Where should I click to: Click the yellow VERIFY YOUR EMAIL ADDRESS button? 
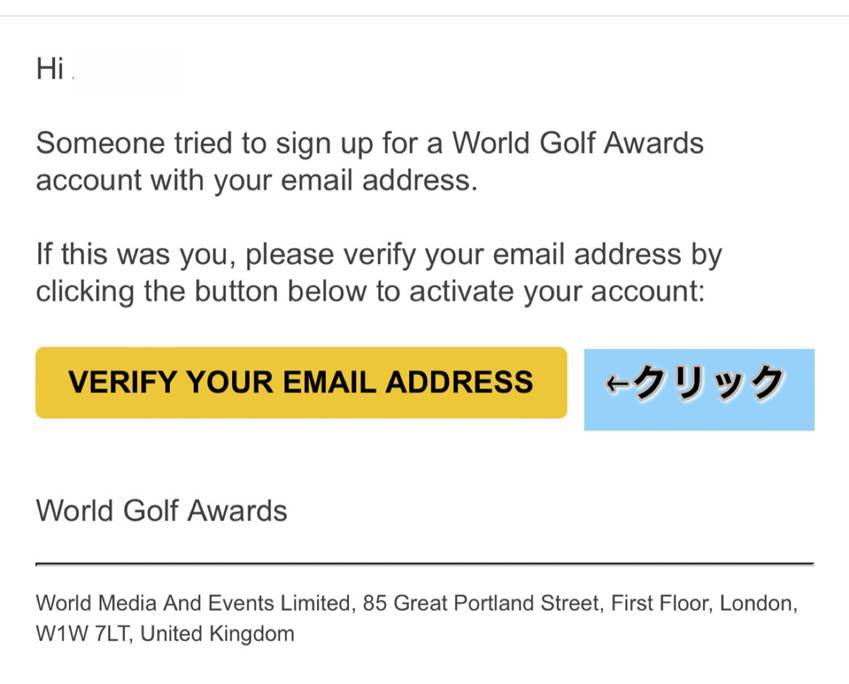301,382
